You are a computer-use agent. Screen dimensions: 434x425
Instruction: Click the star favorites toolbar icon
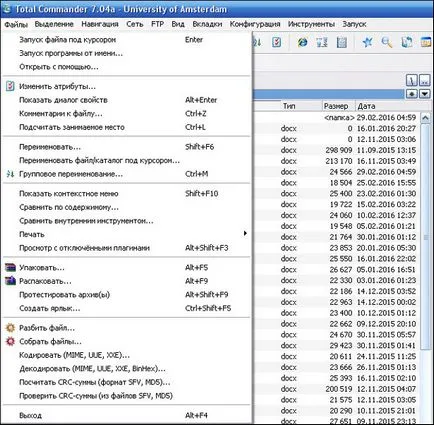coord(367,42)
